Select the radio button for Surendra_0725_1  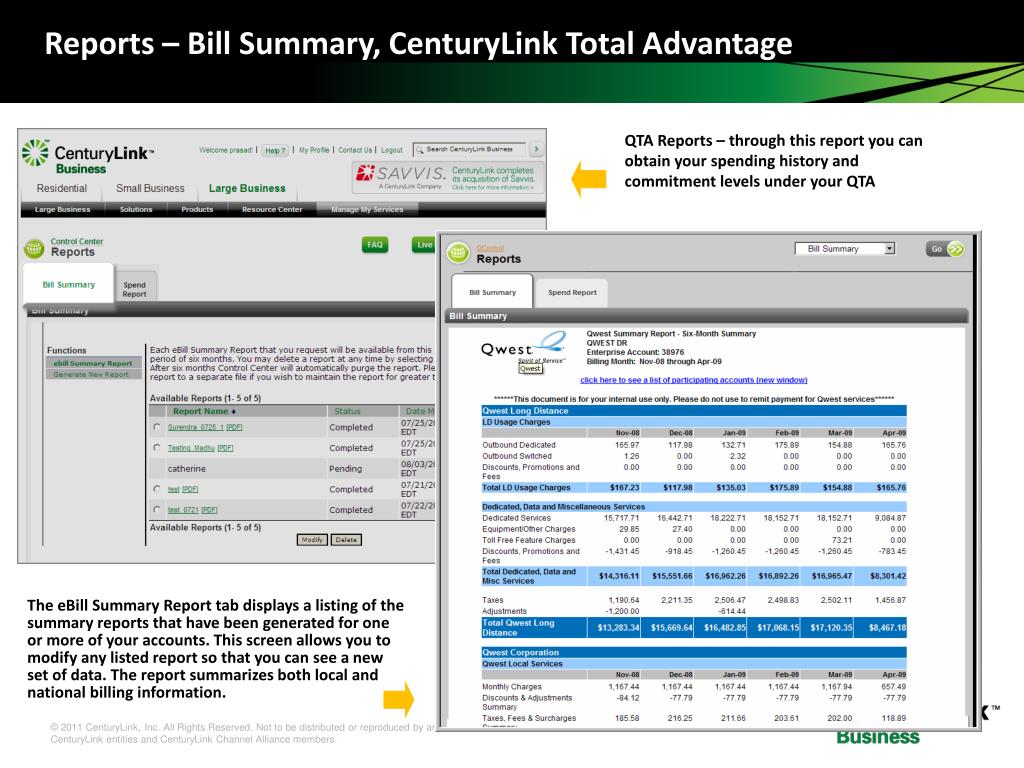click(157, 427)
